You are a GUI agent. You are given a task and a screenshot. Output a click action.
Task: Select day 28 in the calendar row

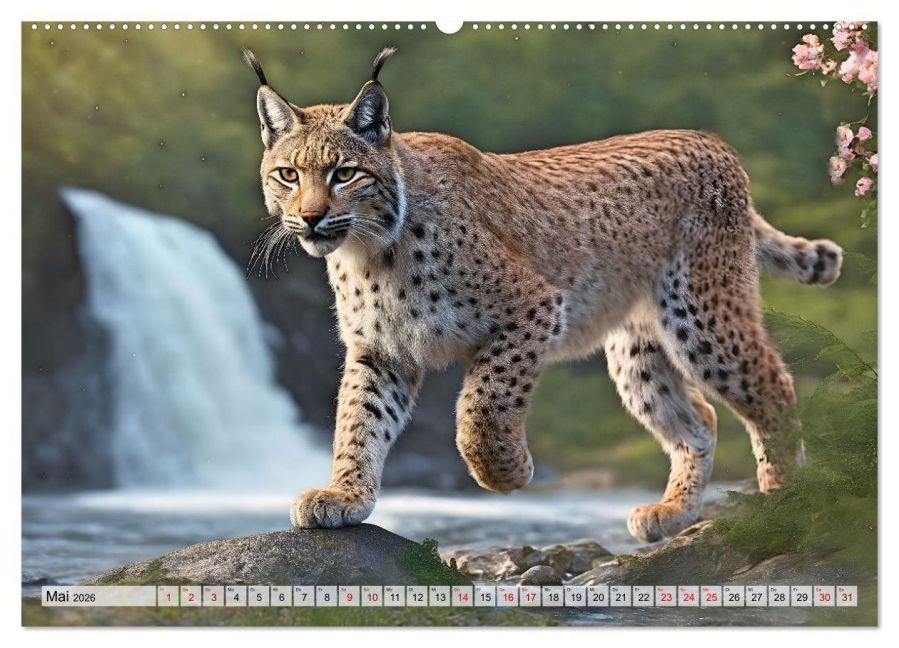779,596
